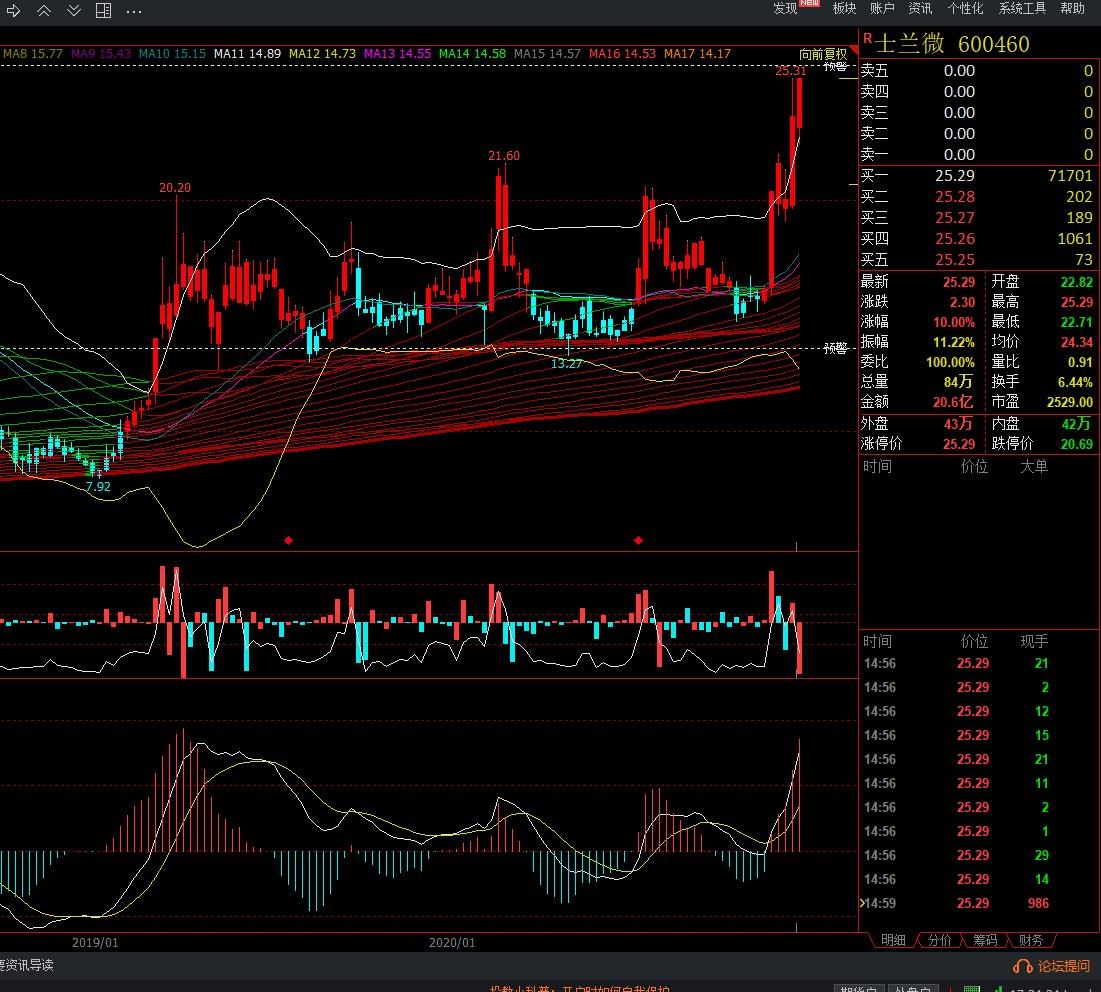Select the 14:59 trade row with 986
Screen dimensions: 1101x992
click(x=977, y=904)
